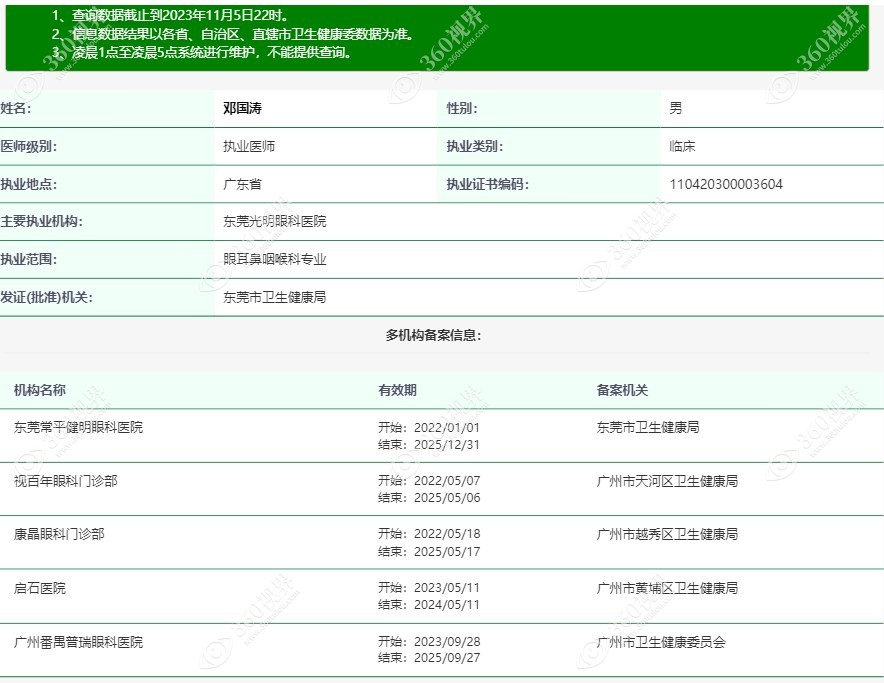Select 东莞市卫生健康局 in the filing table
Image resolution: width=884 pixels, height=683 pixels.
(648, 428)
